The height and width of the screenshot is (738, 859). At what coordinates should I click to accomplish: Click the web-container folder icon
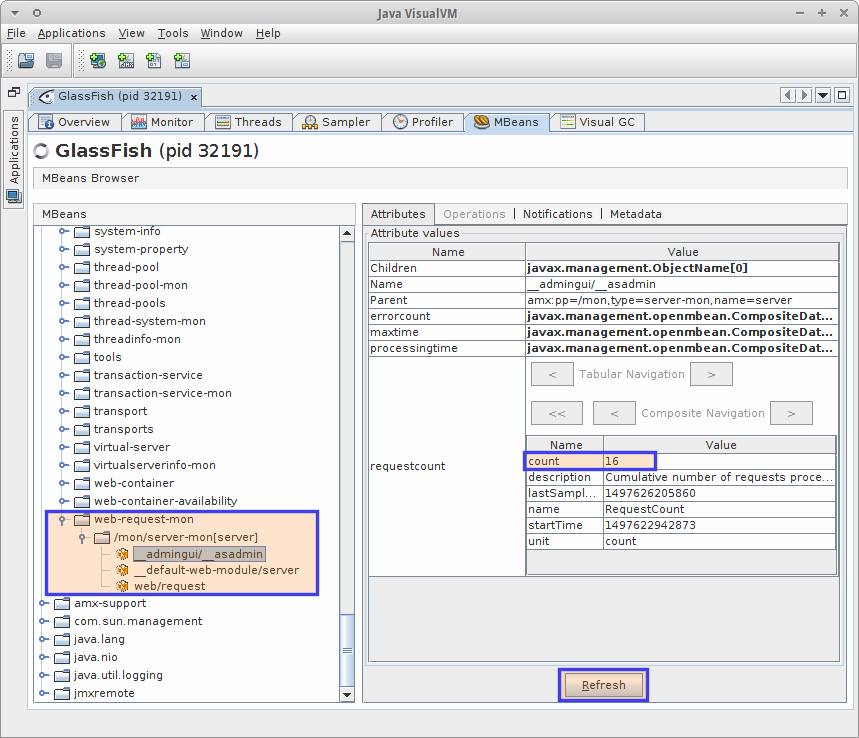click(x=82, y=483)
